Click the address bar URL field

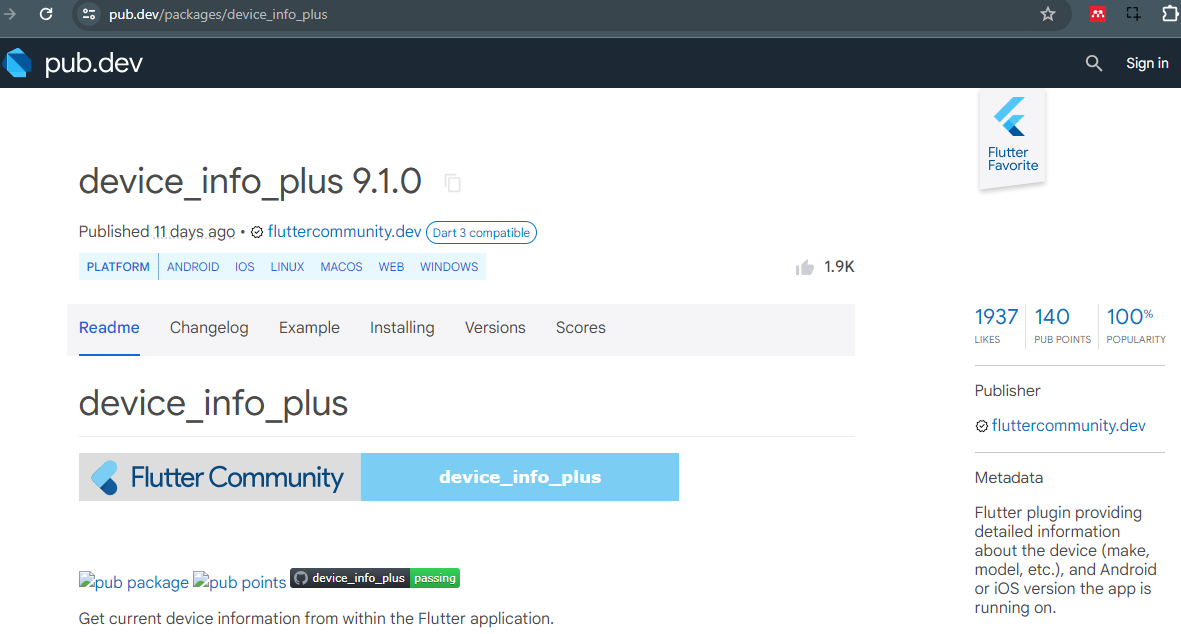(x=500, y=14)
